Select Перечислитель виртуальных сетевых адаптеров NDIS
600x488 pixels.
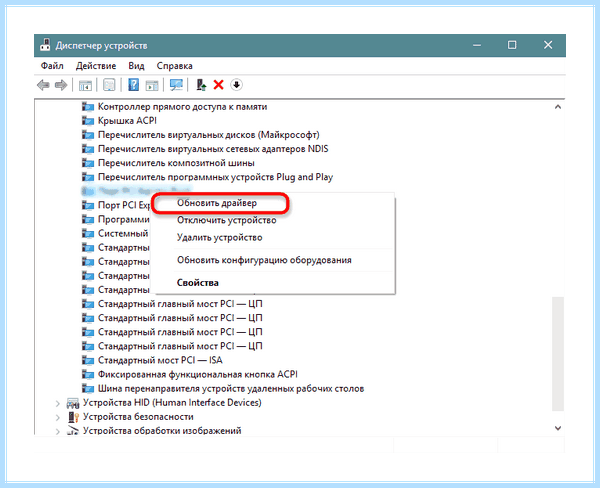[x=213, y=149]
